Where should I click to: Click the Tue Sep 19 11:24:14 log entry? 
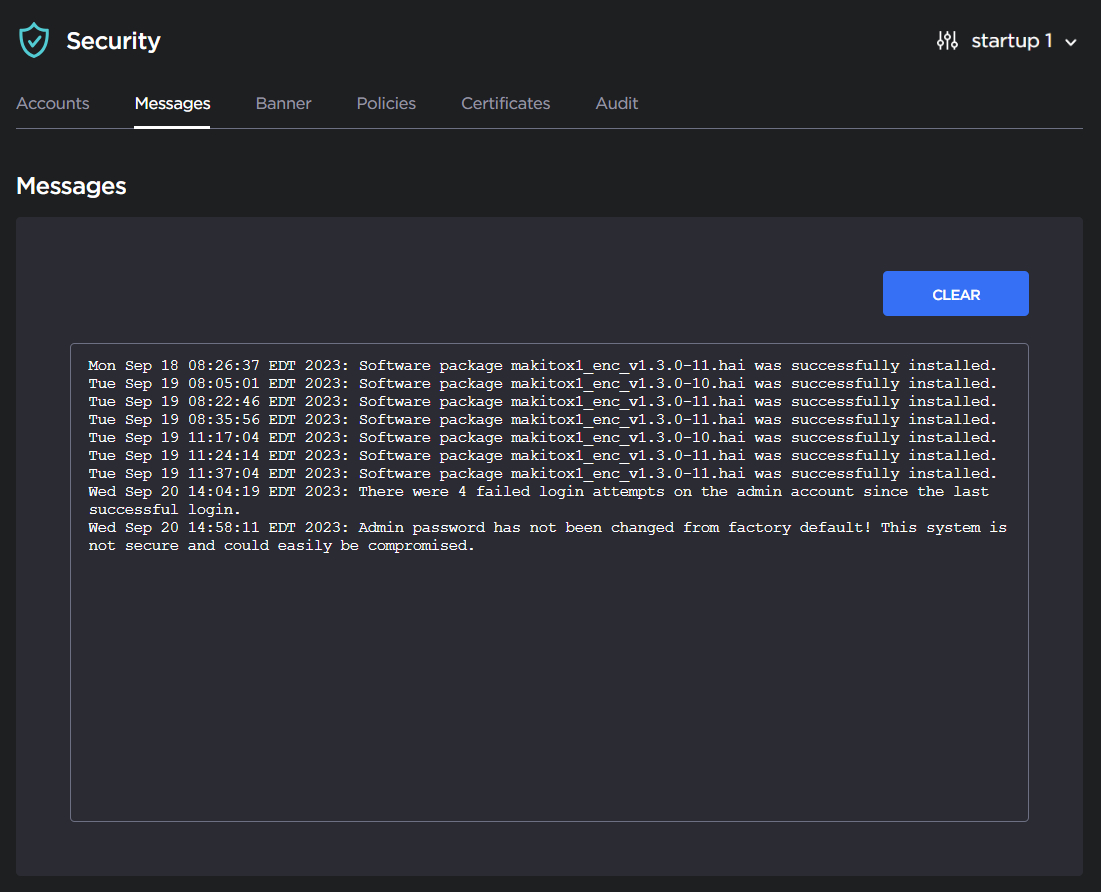click(x=542, y=456)
